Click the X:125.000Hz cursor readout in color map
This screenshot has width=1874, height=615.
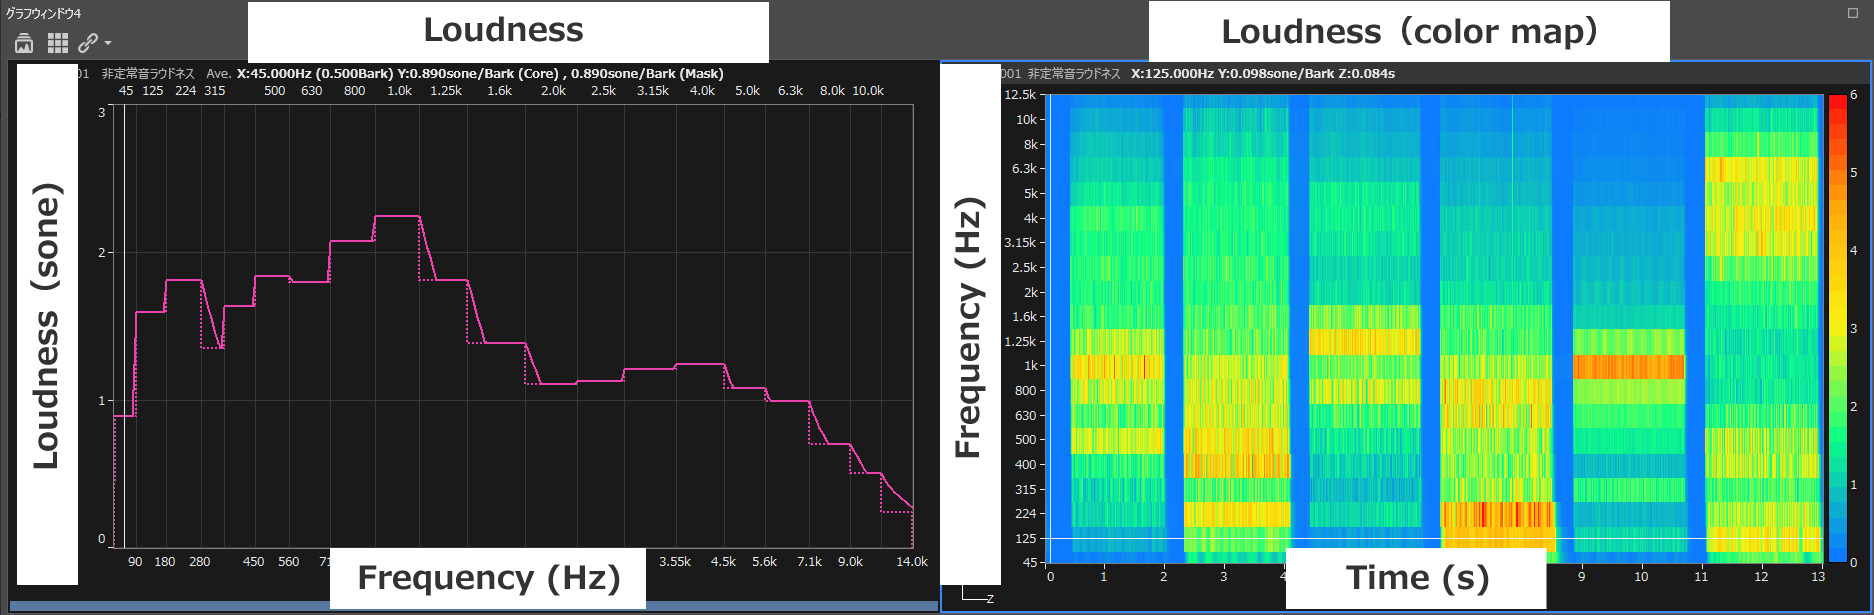[x=1263, y=74]
